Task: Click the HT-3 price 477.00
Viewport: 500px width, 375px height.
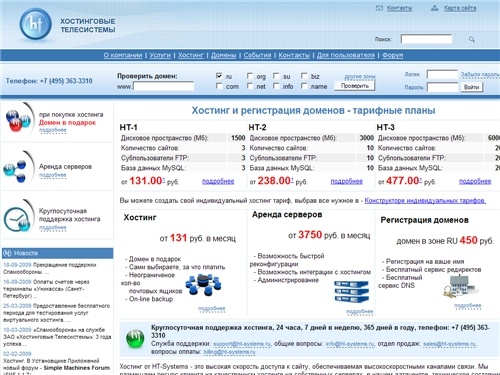Action: (403, 181)
